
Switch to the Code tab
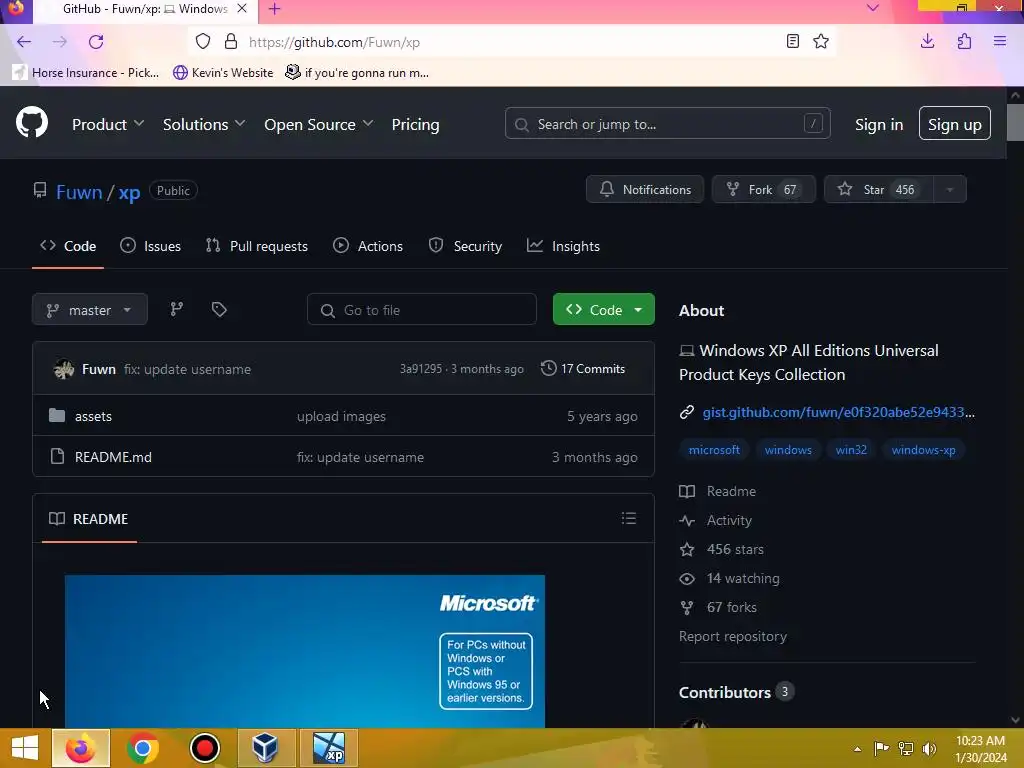coord(68,246)
